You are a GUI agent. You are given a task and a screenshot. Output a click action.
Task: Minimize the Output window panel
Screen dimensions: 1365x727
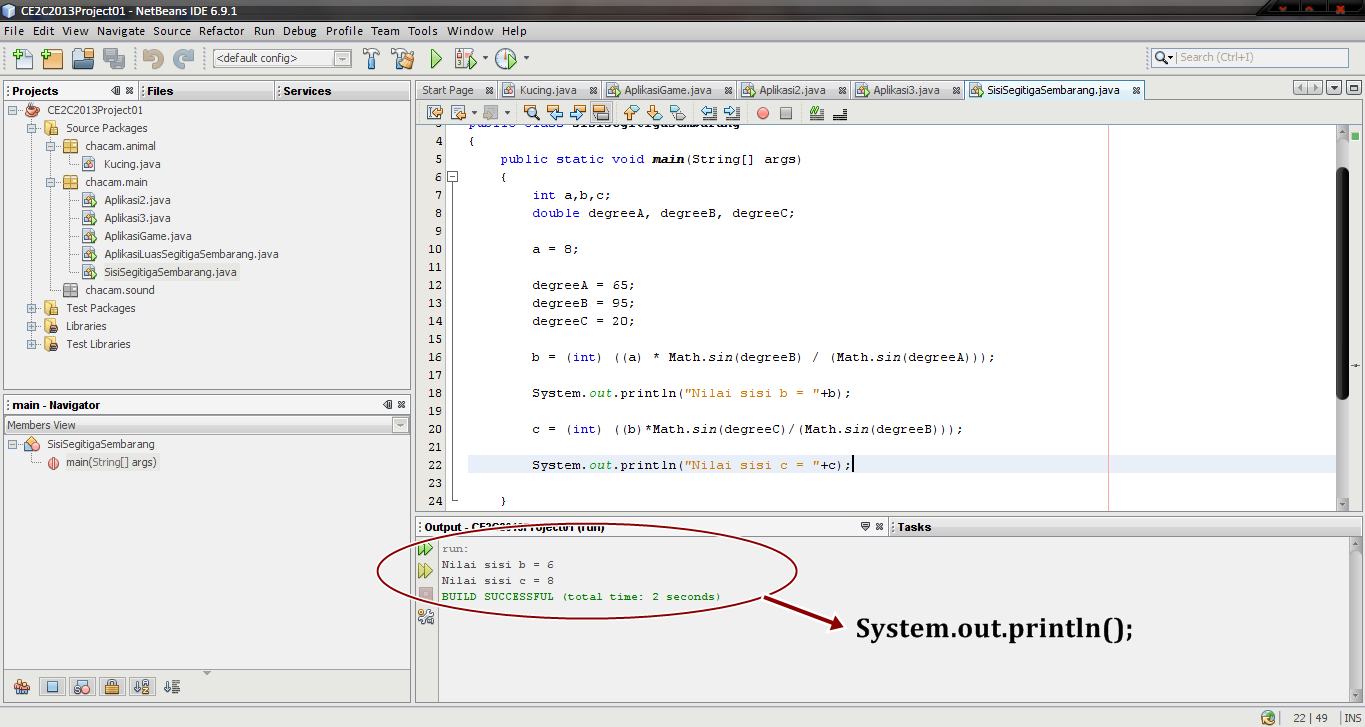(x=865, y=527)
